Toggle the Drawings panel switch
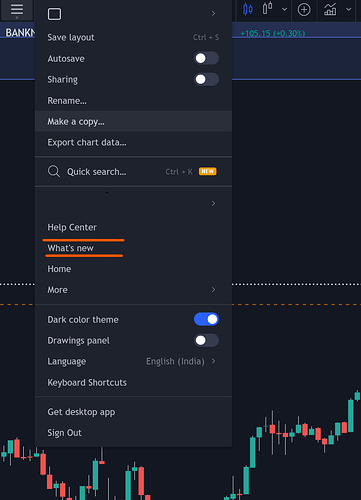Screen dimensions: 361x500 pos(206,340)
